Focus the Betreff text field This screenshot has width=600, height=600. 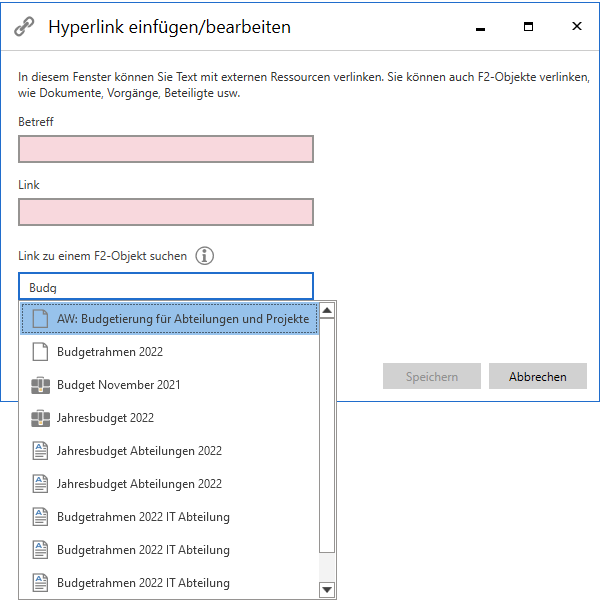(166, 149)
